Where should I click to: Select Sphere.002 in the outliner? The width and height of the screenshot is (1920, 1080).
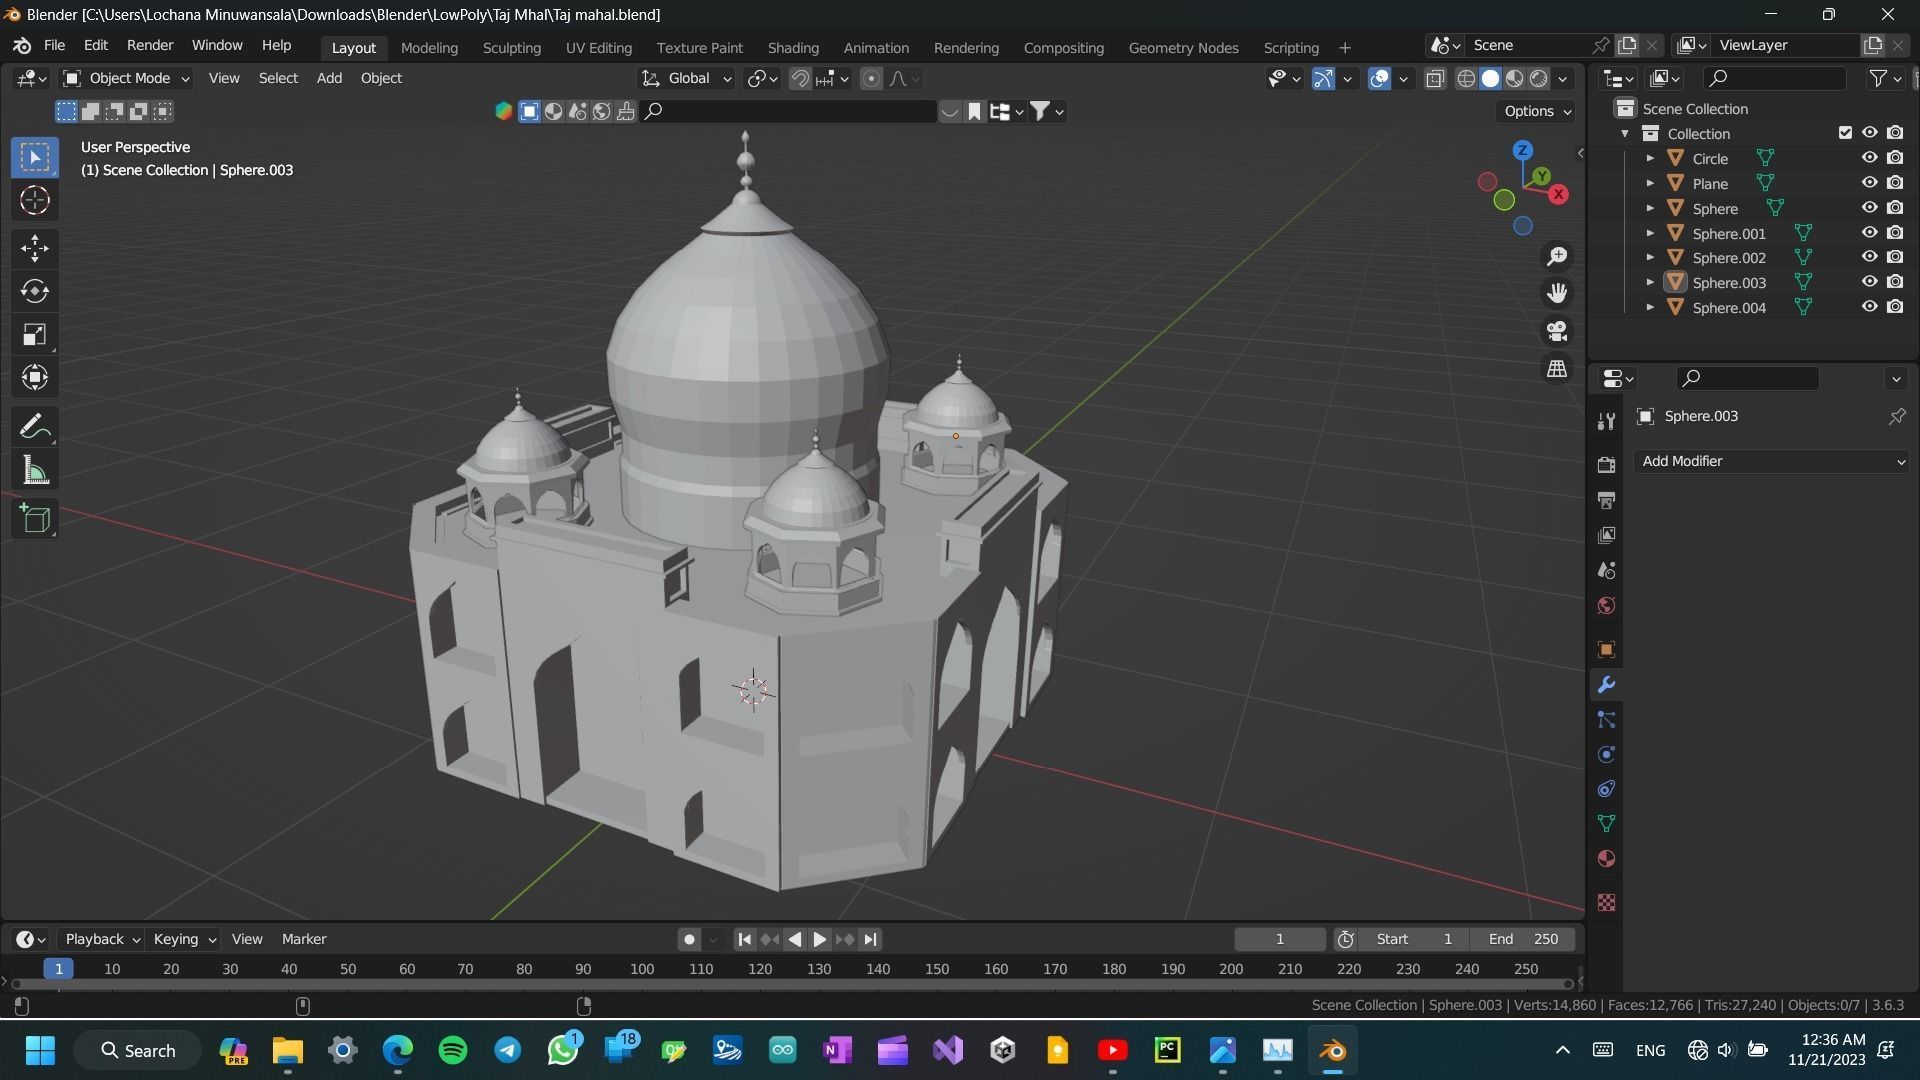point(1728,258)
